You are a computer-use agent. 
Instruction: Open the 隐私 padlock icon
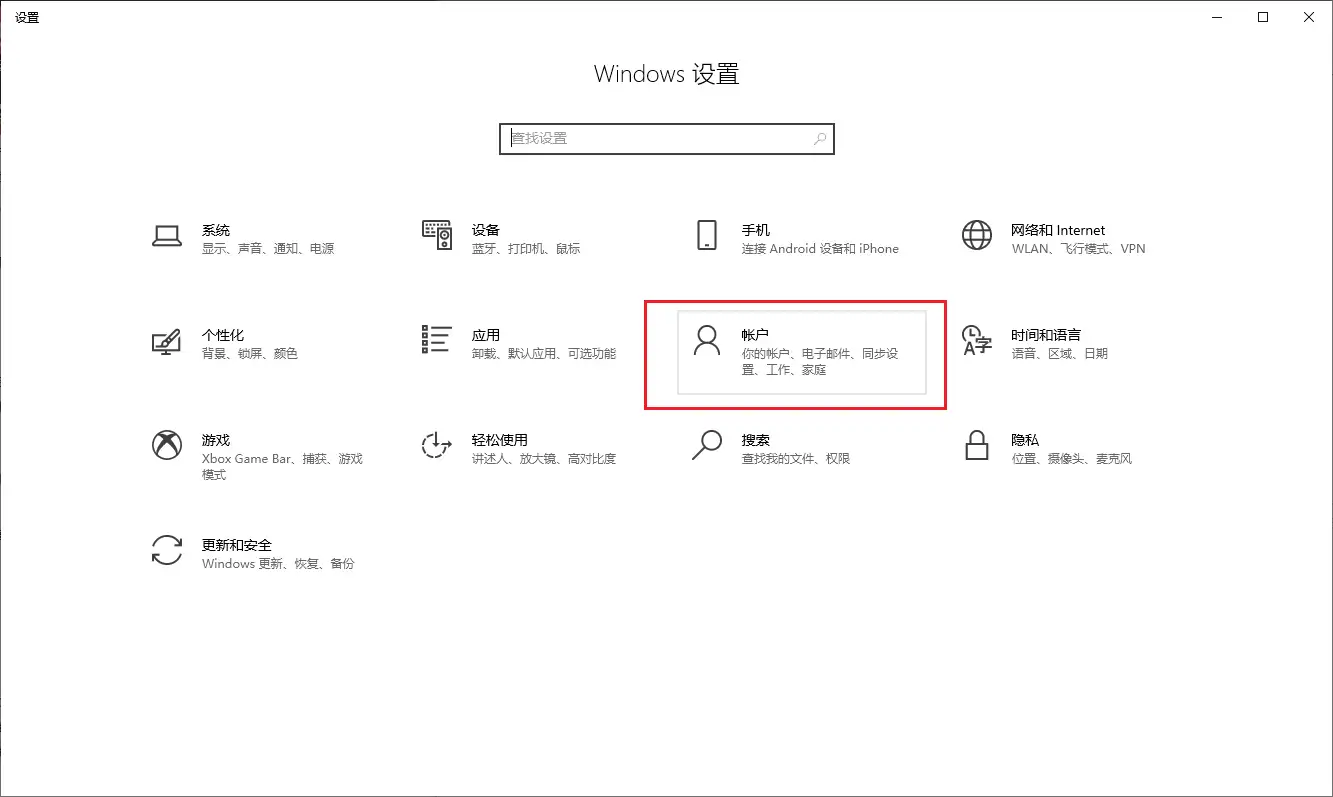(977, 445)
